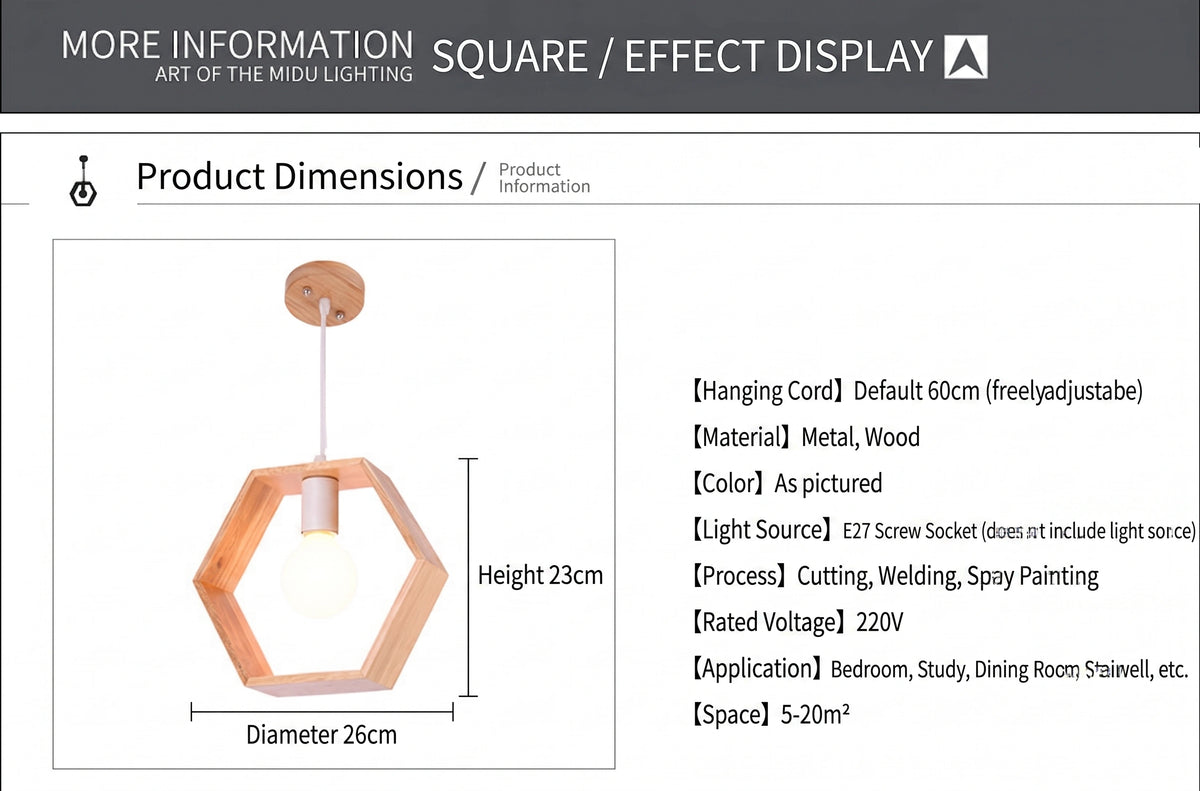1200x791 pixels.
Task: Click the hexagon pendant icon beside Product Dimensions
Action: tap(84, 181)
